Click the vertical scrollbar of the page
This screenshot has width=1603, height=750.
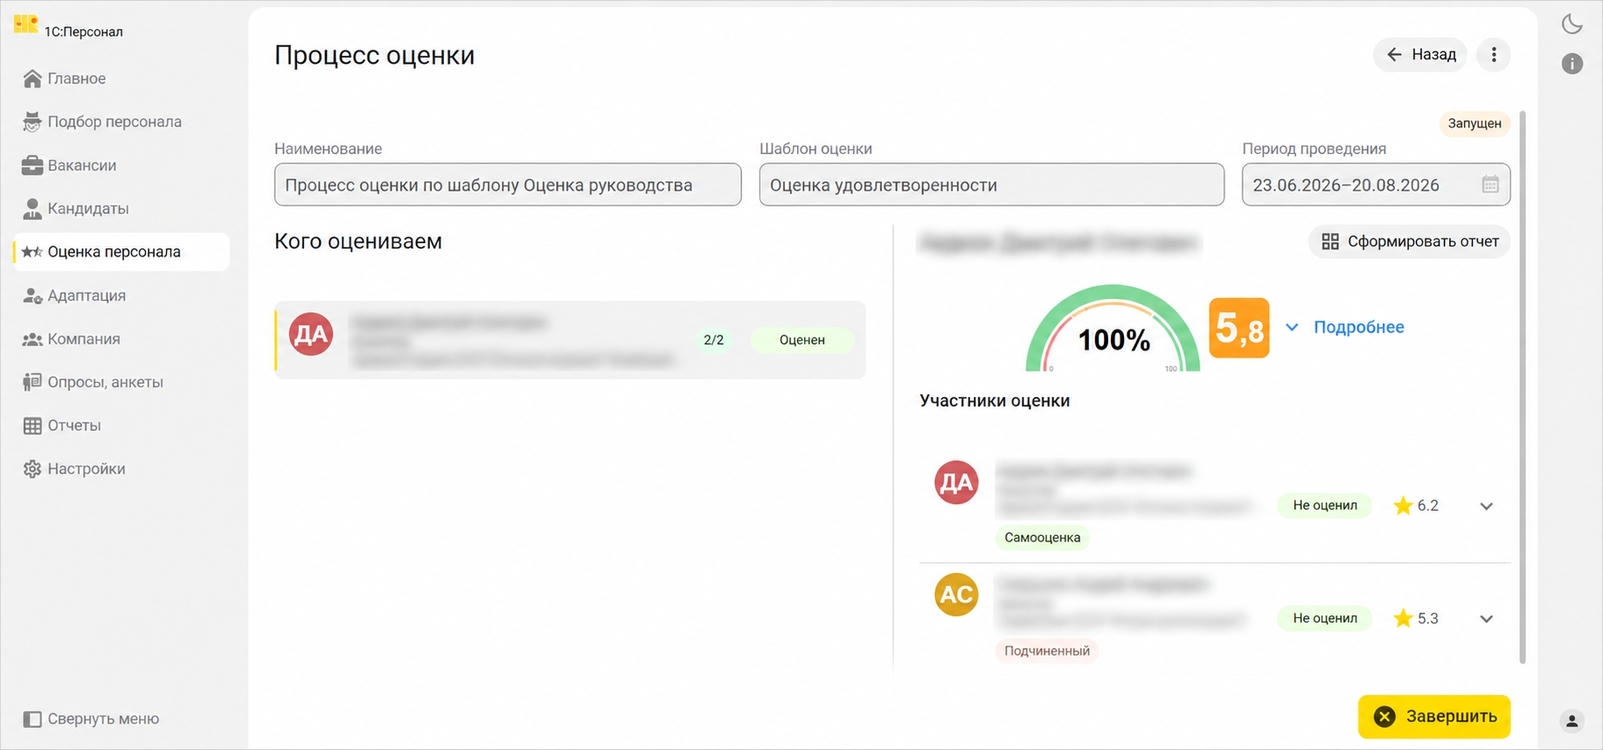pos(1523,387)
